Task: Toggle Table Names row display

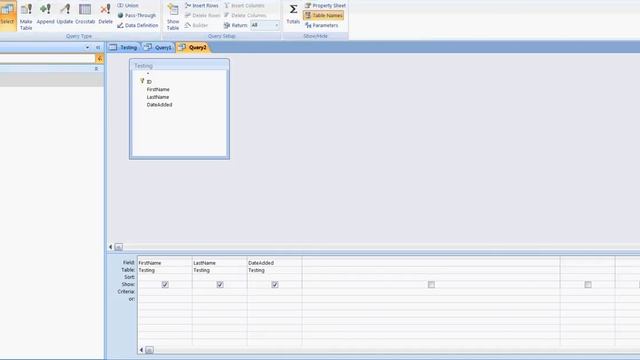Action: pyautogui.click(x=324, y=15)
